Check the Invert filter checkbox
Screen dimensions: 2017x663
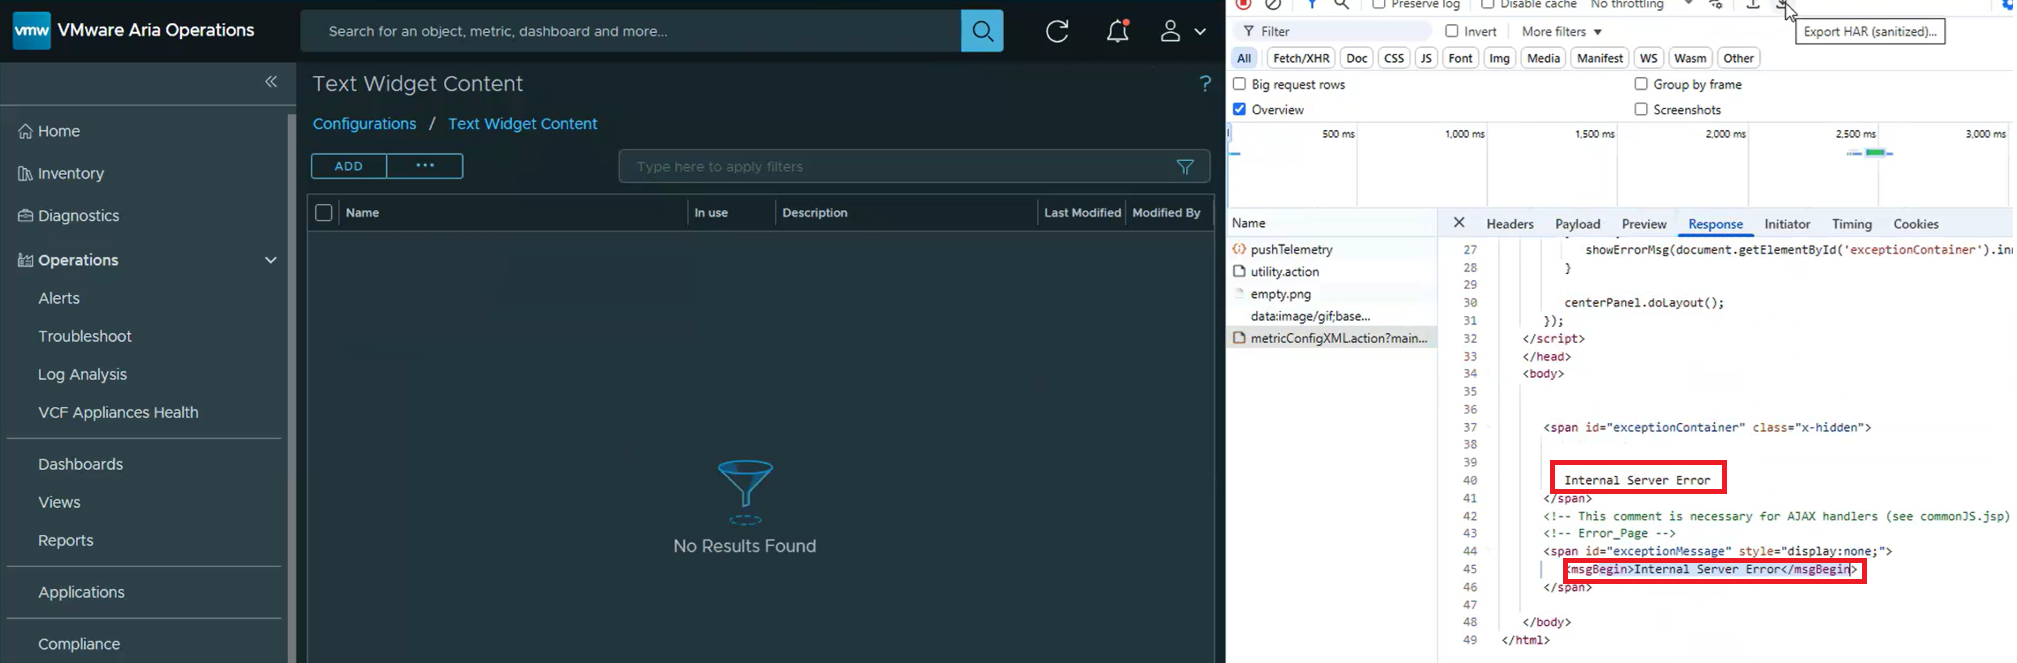(1452, 32)
